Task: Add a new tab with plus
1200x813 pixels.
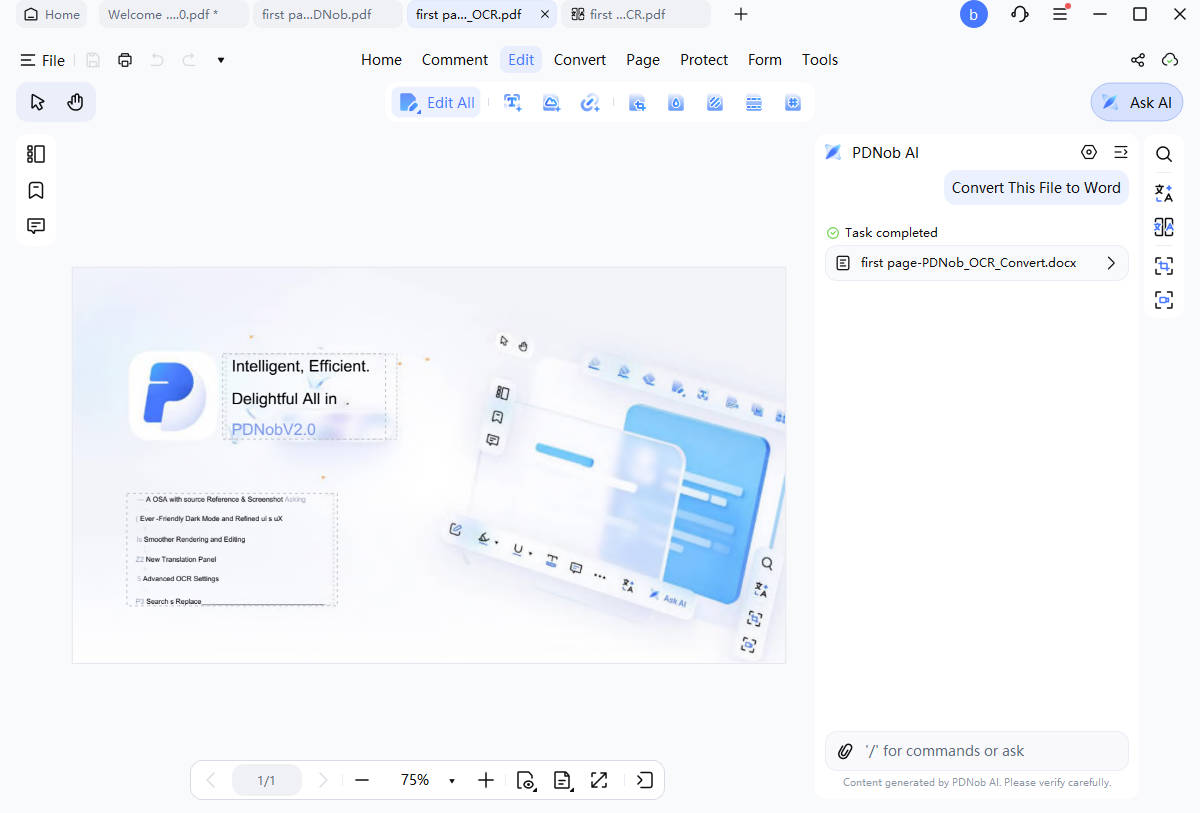Action: coord(741,14)
